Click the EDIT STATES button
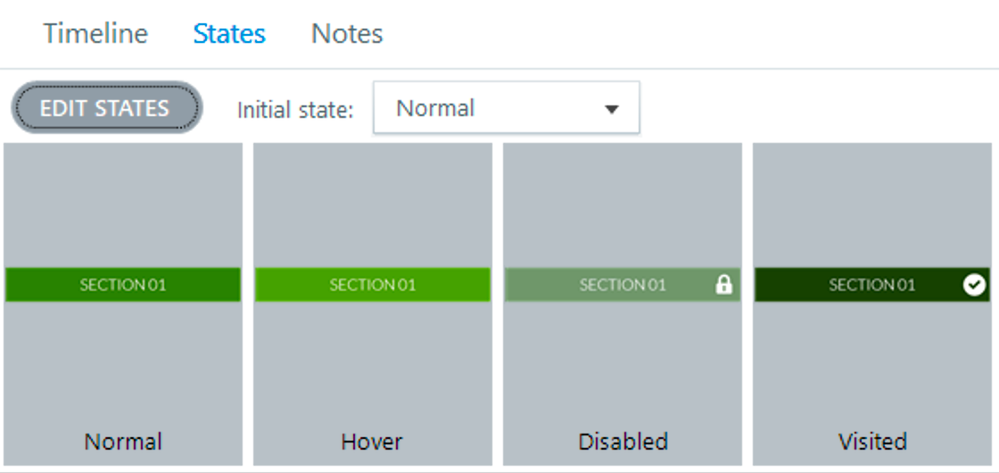This screenshot has height=473, width=999. click(x=105, y=108)
